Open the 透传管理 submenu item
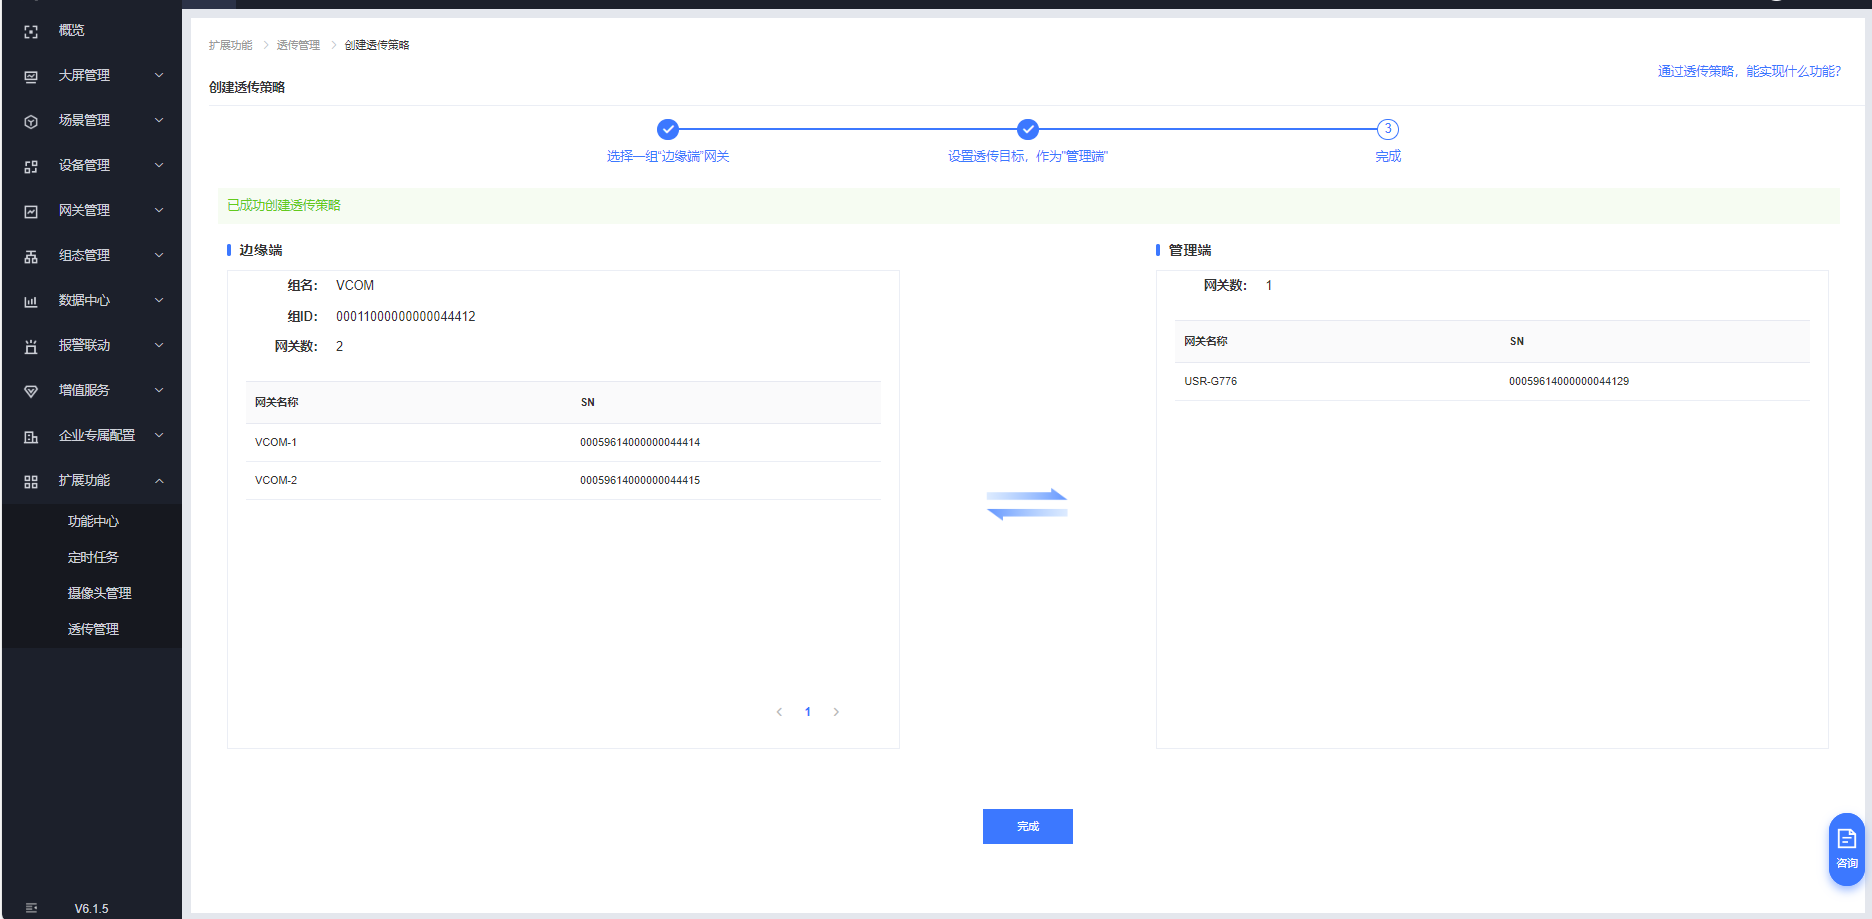The height and width of the screenshot is (919, 1872). pos(93,629)
